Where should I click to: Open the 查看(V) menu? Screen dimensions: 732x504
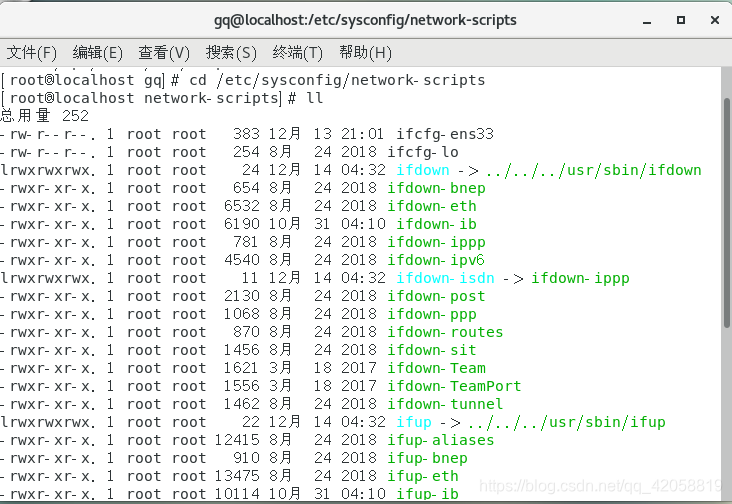click(x=164, y=52)
